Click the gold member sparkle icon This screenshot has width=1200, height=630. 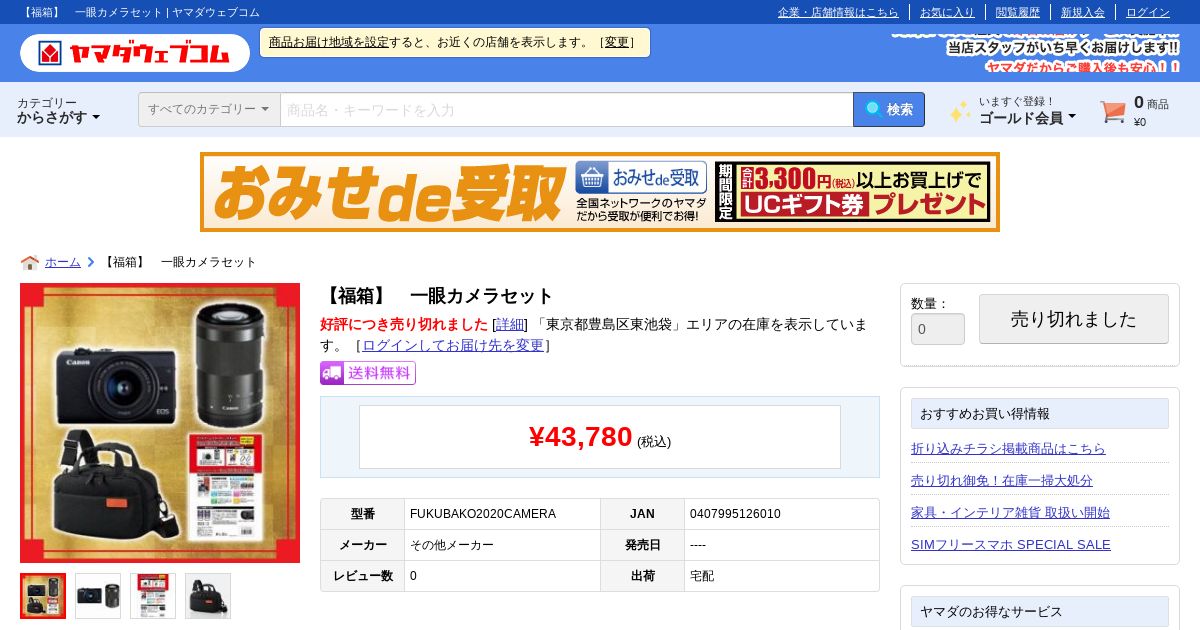[x=960, y=111]
